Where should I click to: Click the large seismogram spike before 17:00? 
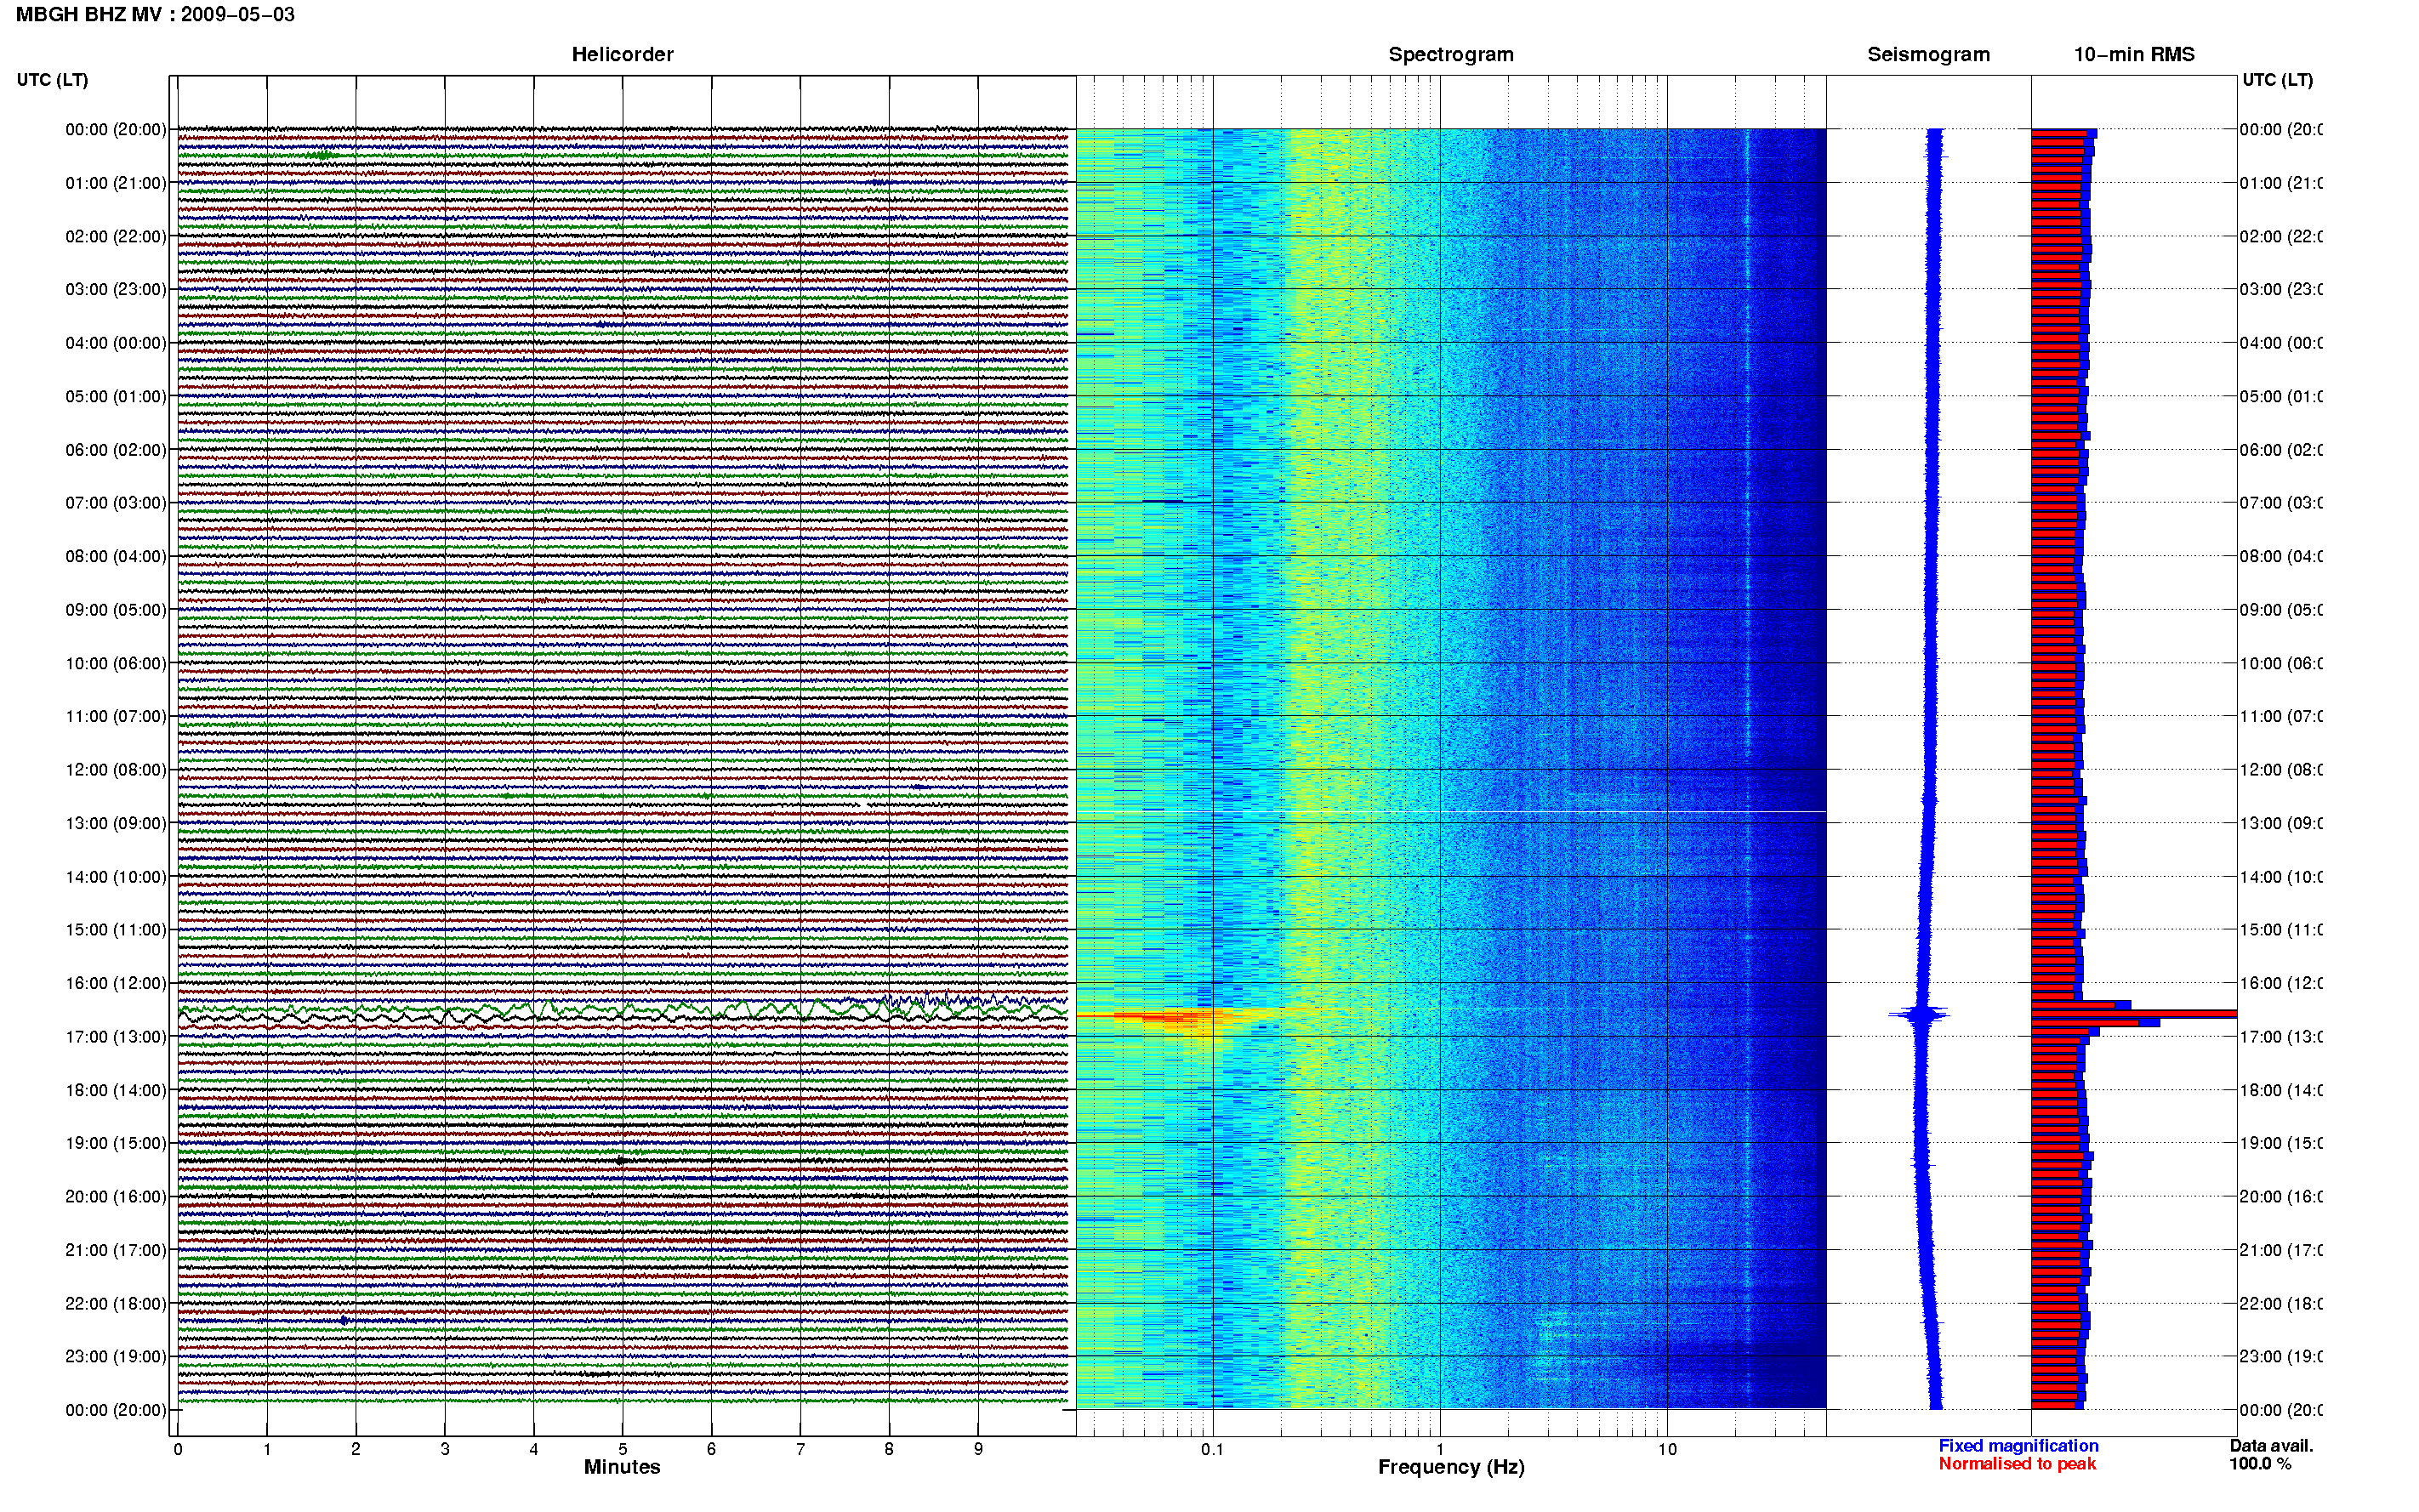click(1919, 1015)
